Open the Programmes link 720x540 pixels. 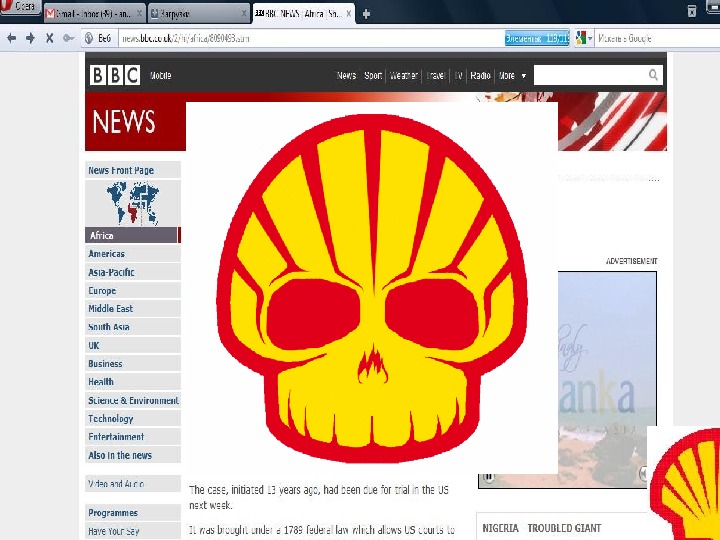click(133, 512)
